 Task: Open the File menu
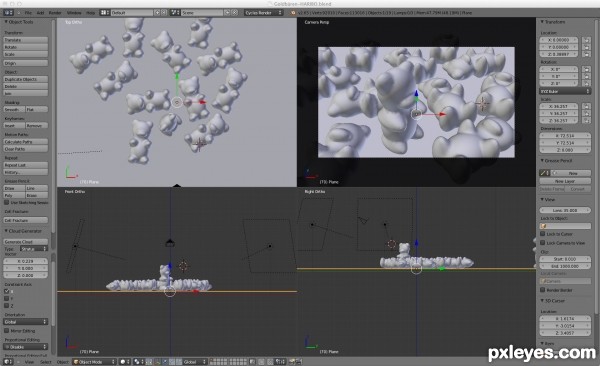[28, 13]
